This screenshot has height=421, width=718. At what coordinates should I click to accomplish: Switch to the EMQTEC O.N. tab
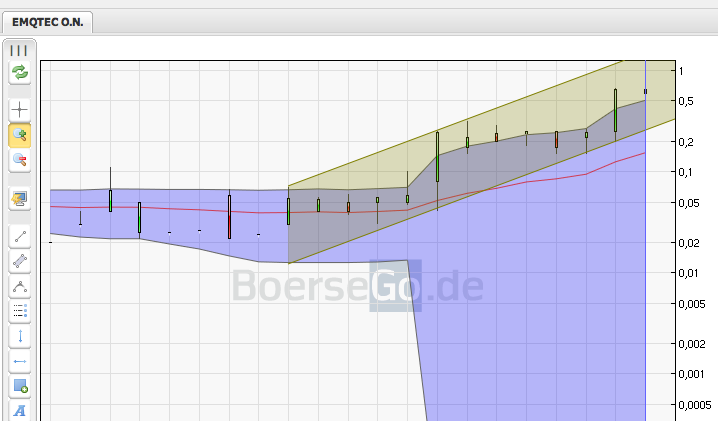(x=47, y=22)
